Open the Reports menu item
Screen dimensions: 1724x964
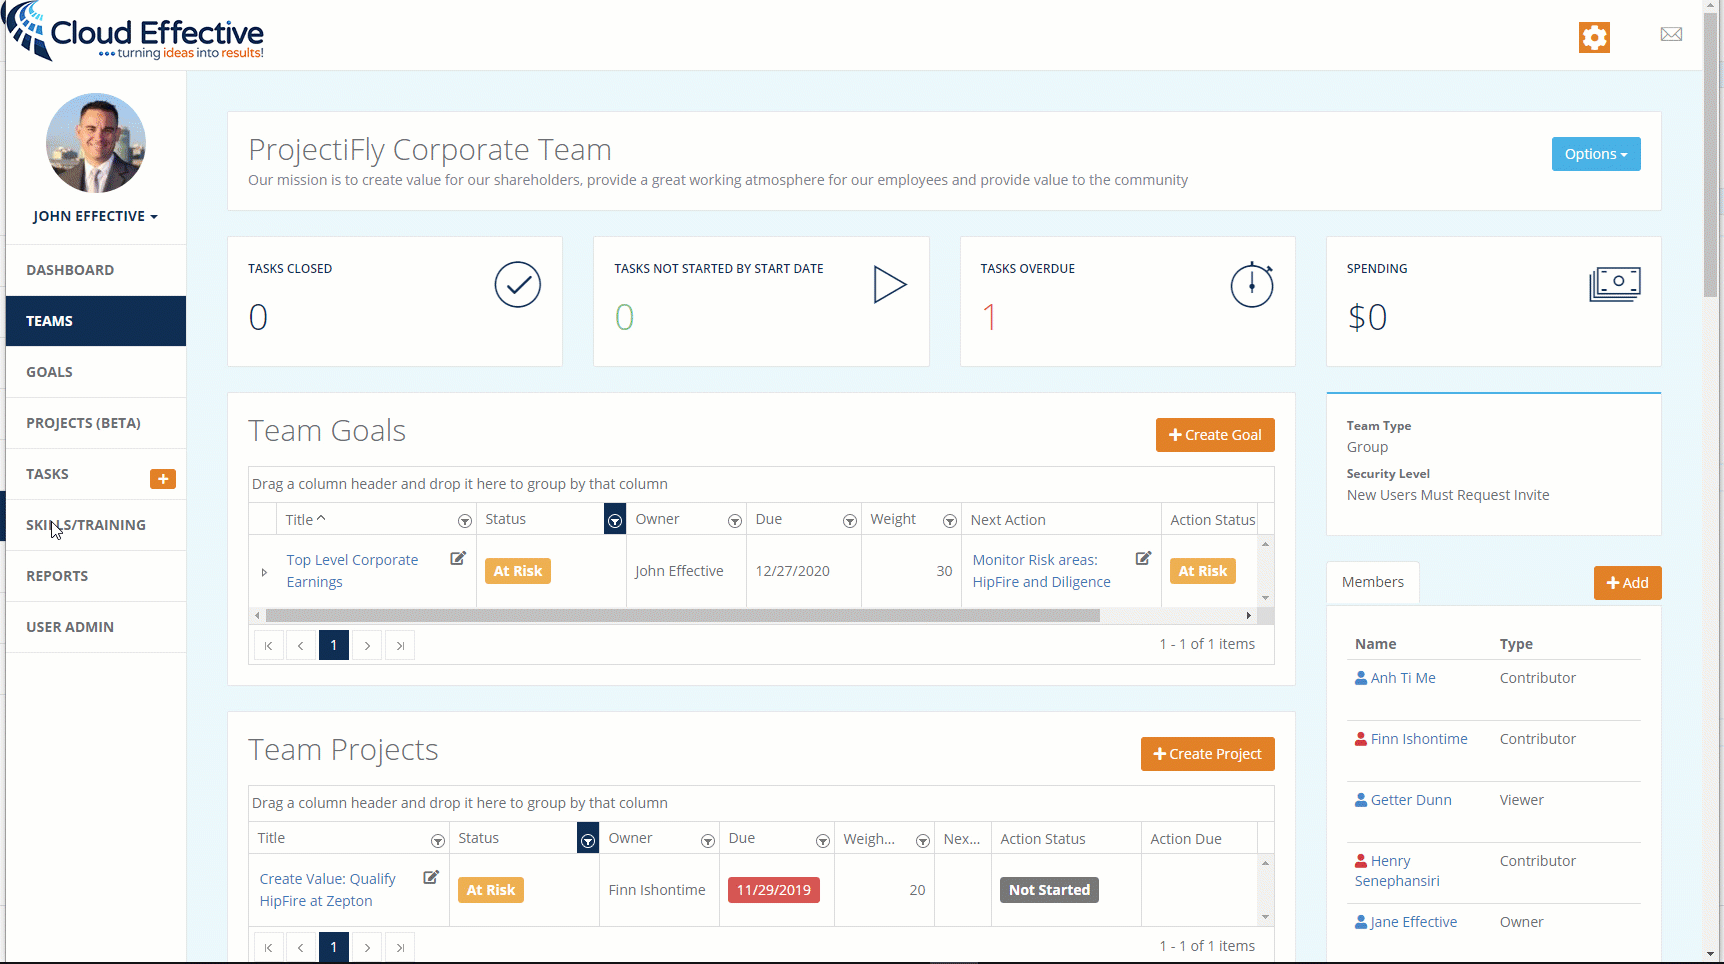57,576
